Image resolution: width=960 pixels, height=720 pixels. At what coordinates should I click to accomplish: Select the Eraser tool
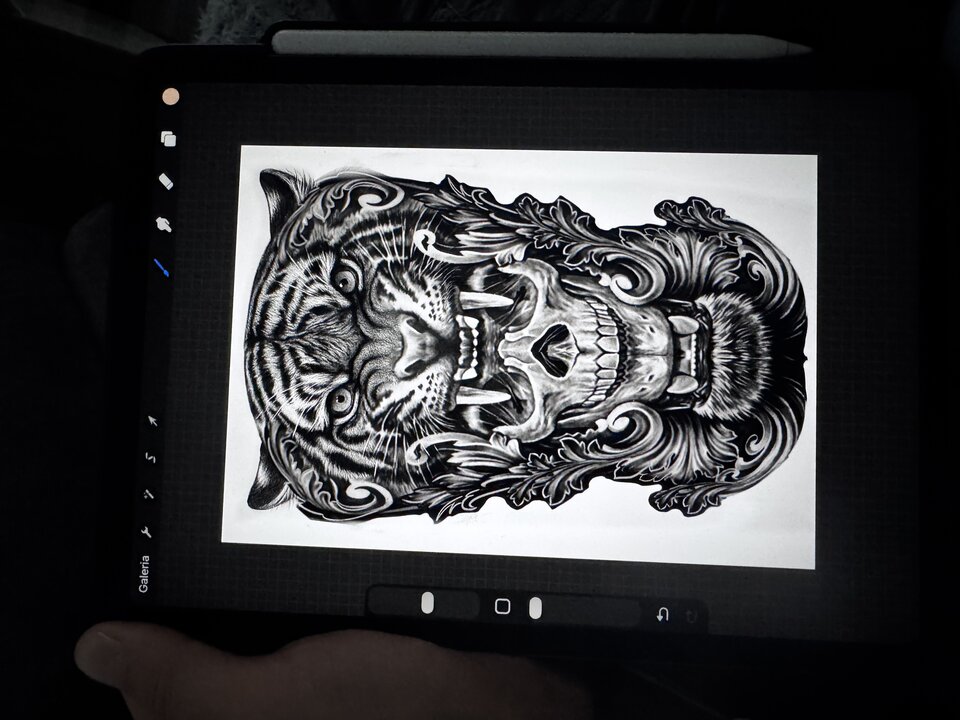tap(166, 181)
